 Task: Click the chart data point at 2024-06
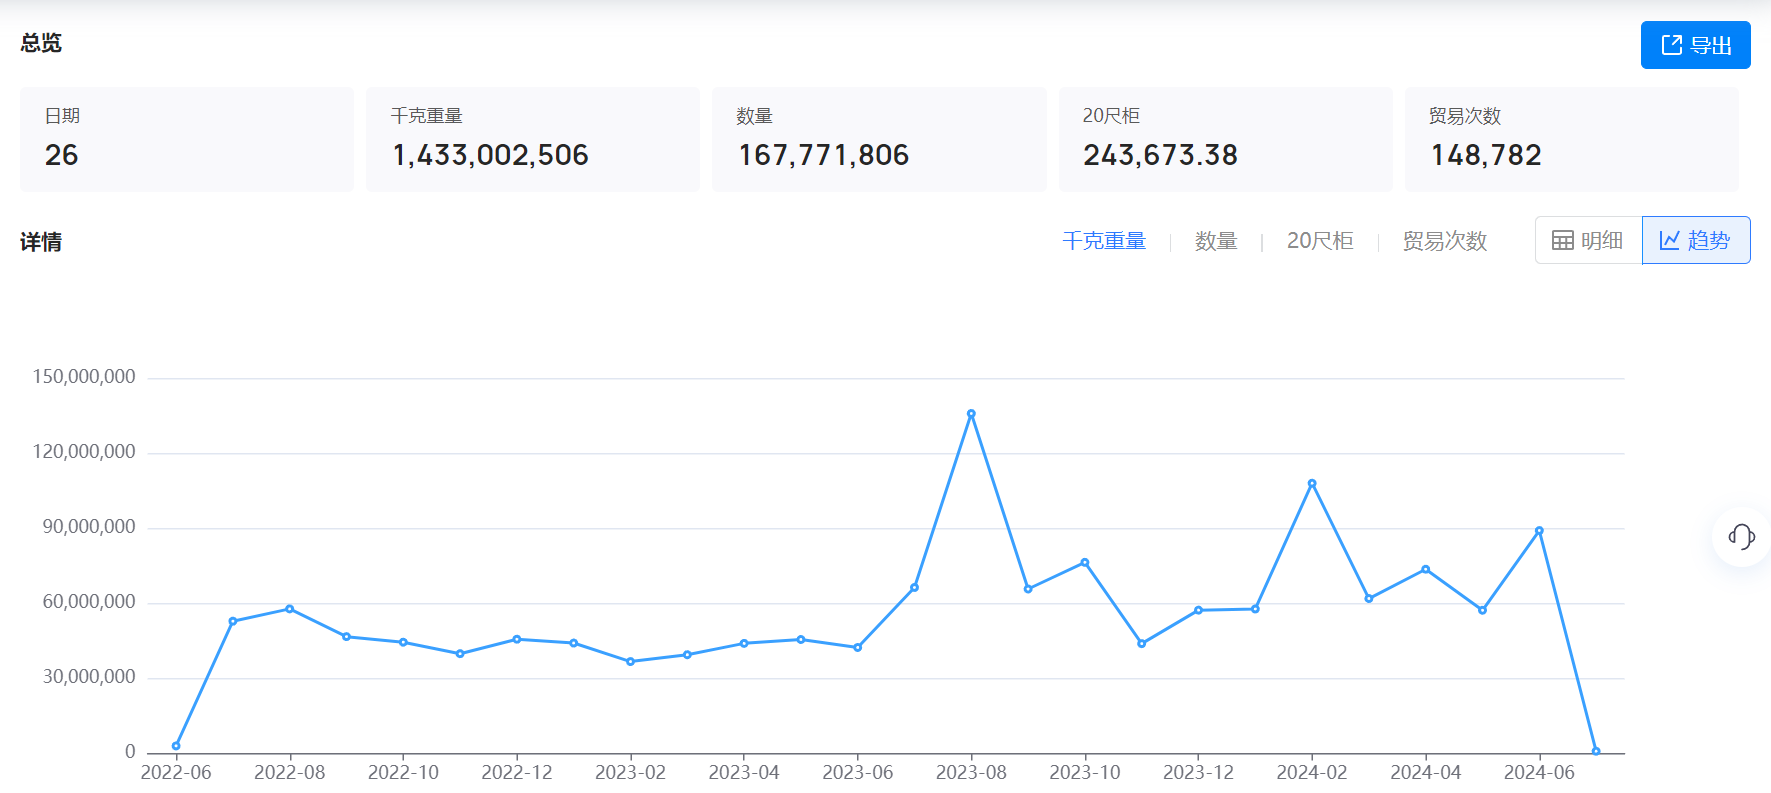(1539, 531)
